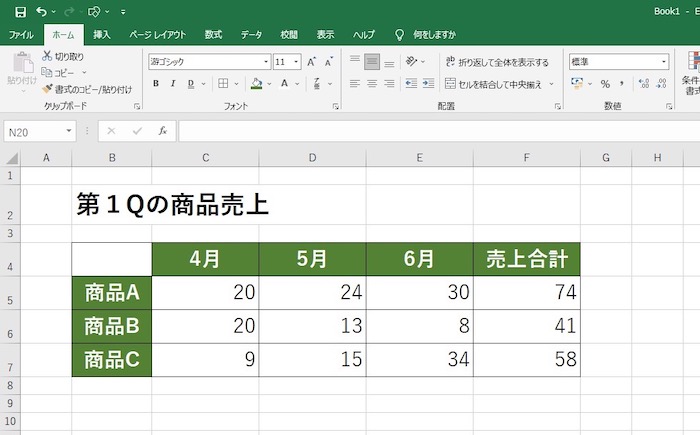Expand the borders dropdown arrow
The height and width of the screenshot is (435, 700).
tap(237, 84)
